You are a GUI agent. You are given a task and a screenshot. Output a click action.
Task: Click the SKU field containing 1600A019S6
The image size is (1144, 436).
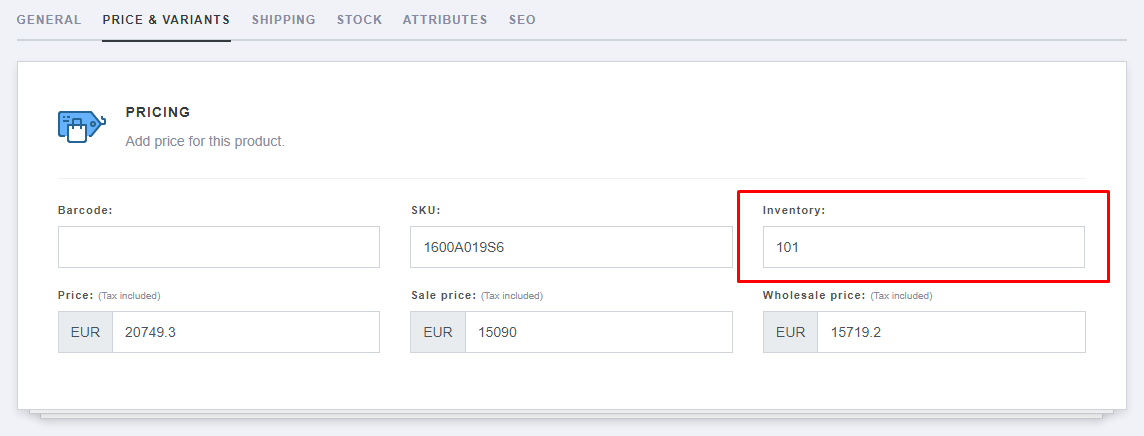571,247
